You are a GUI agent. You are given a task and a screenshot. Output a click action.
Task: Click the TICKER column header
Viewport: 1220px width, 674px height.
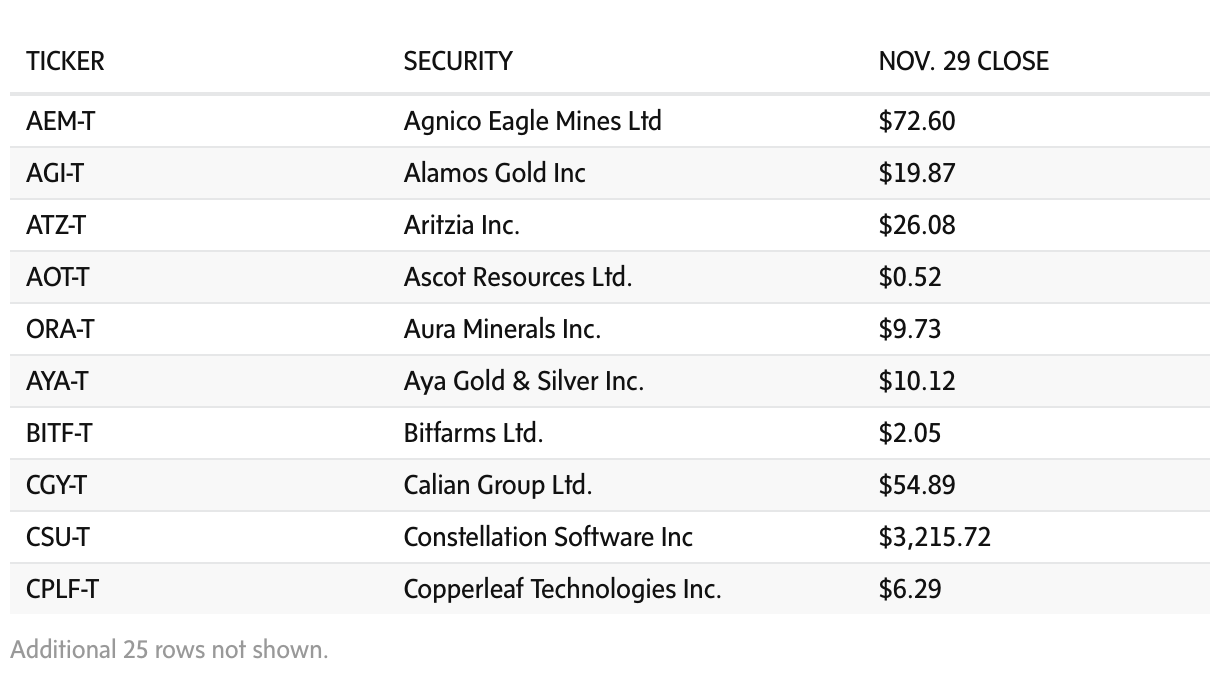coord(65,61)
